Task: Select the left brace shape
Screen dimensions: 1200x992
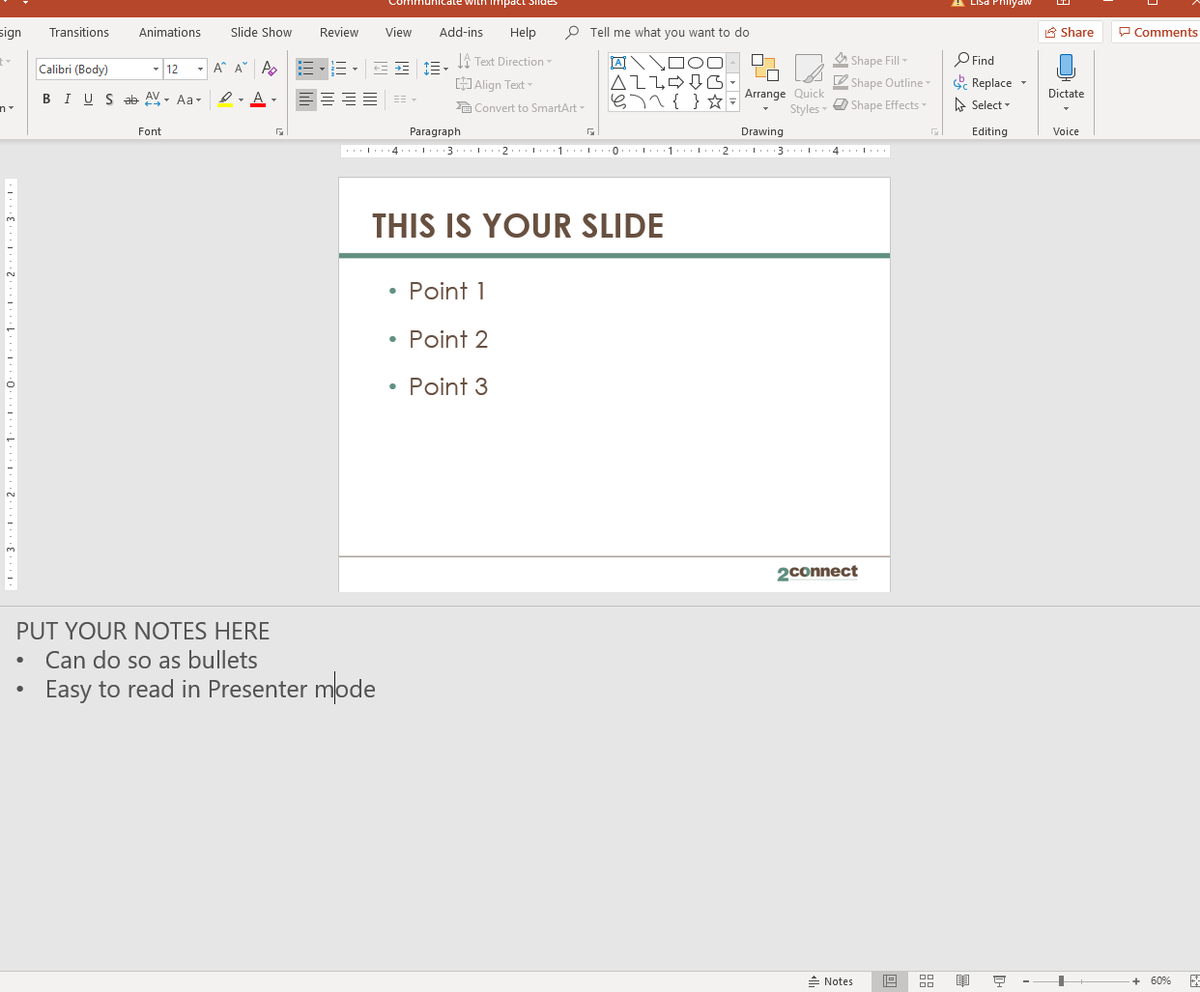Action: (677, 101)
